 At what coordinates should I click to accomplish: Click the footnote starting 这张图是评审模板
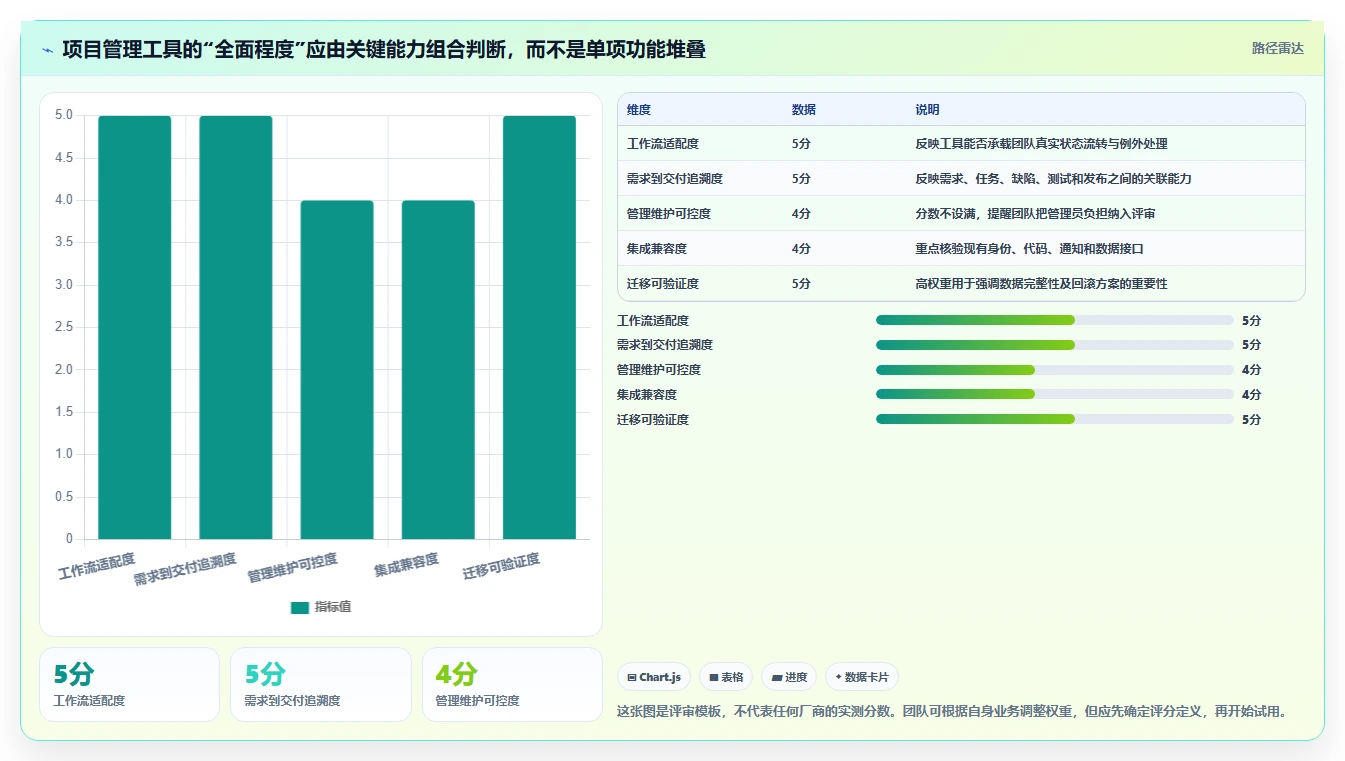tap(954, 712)
